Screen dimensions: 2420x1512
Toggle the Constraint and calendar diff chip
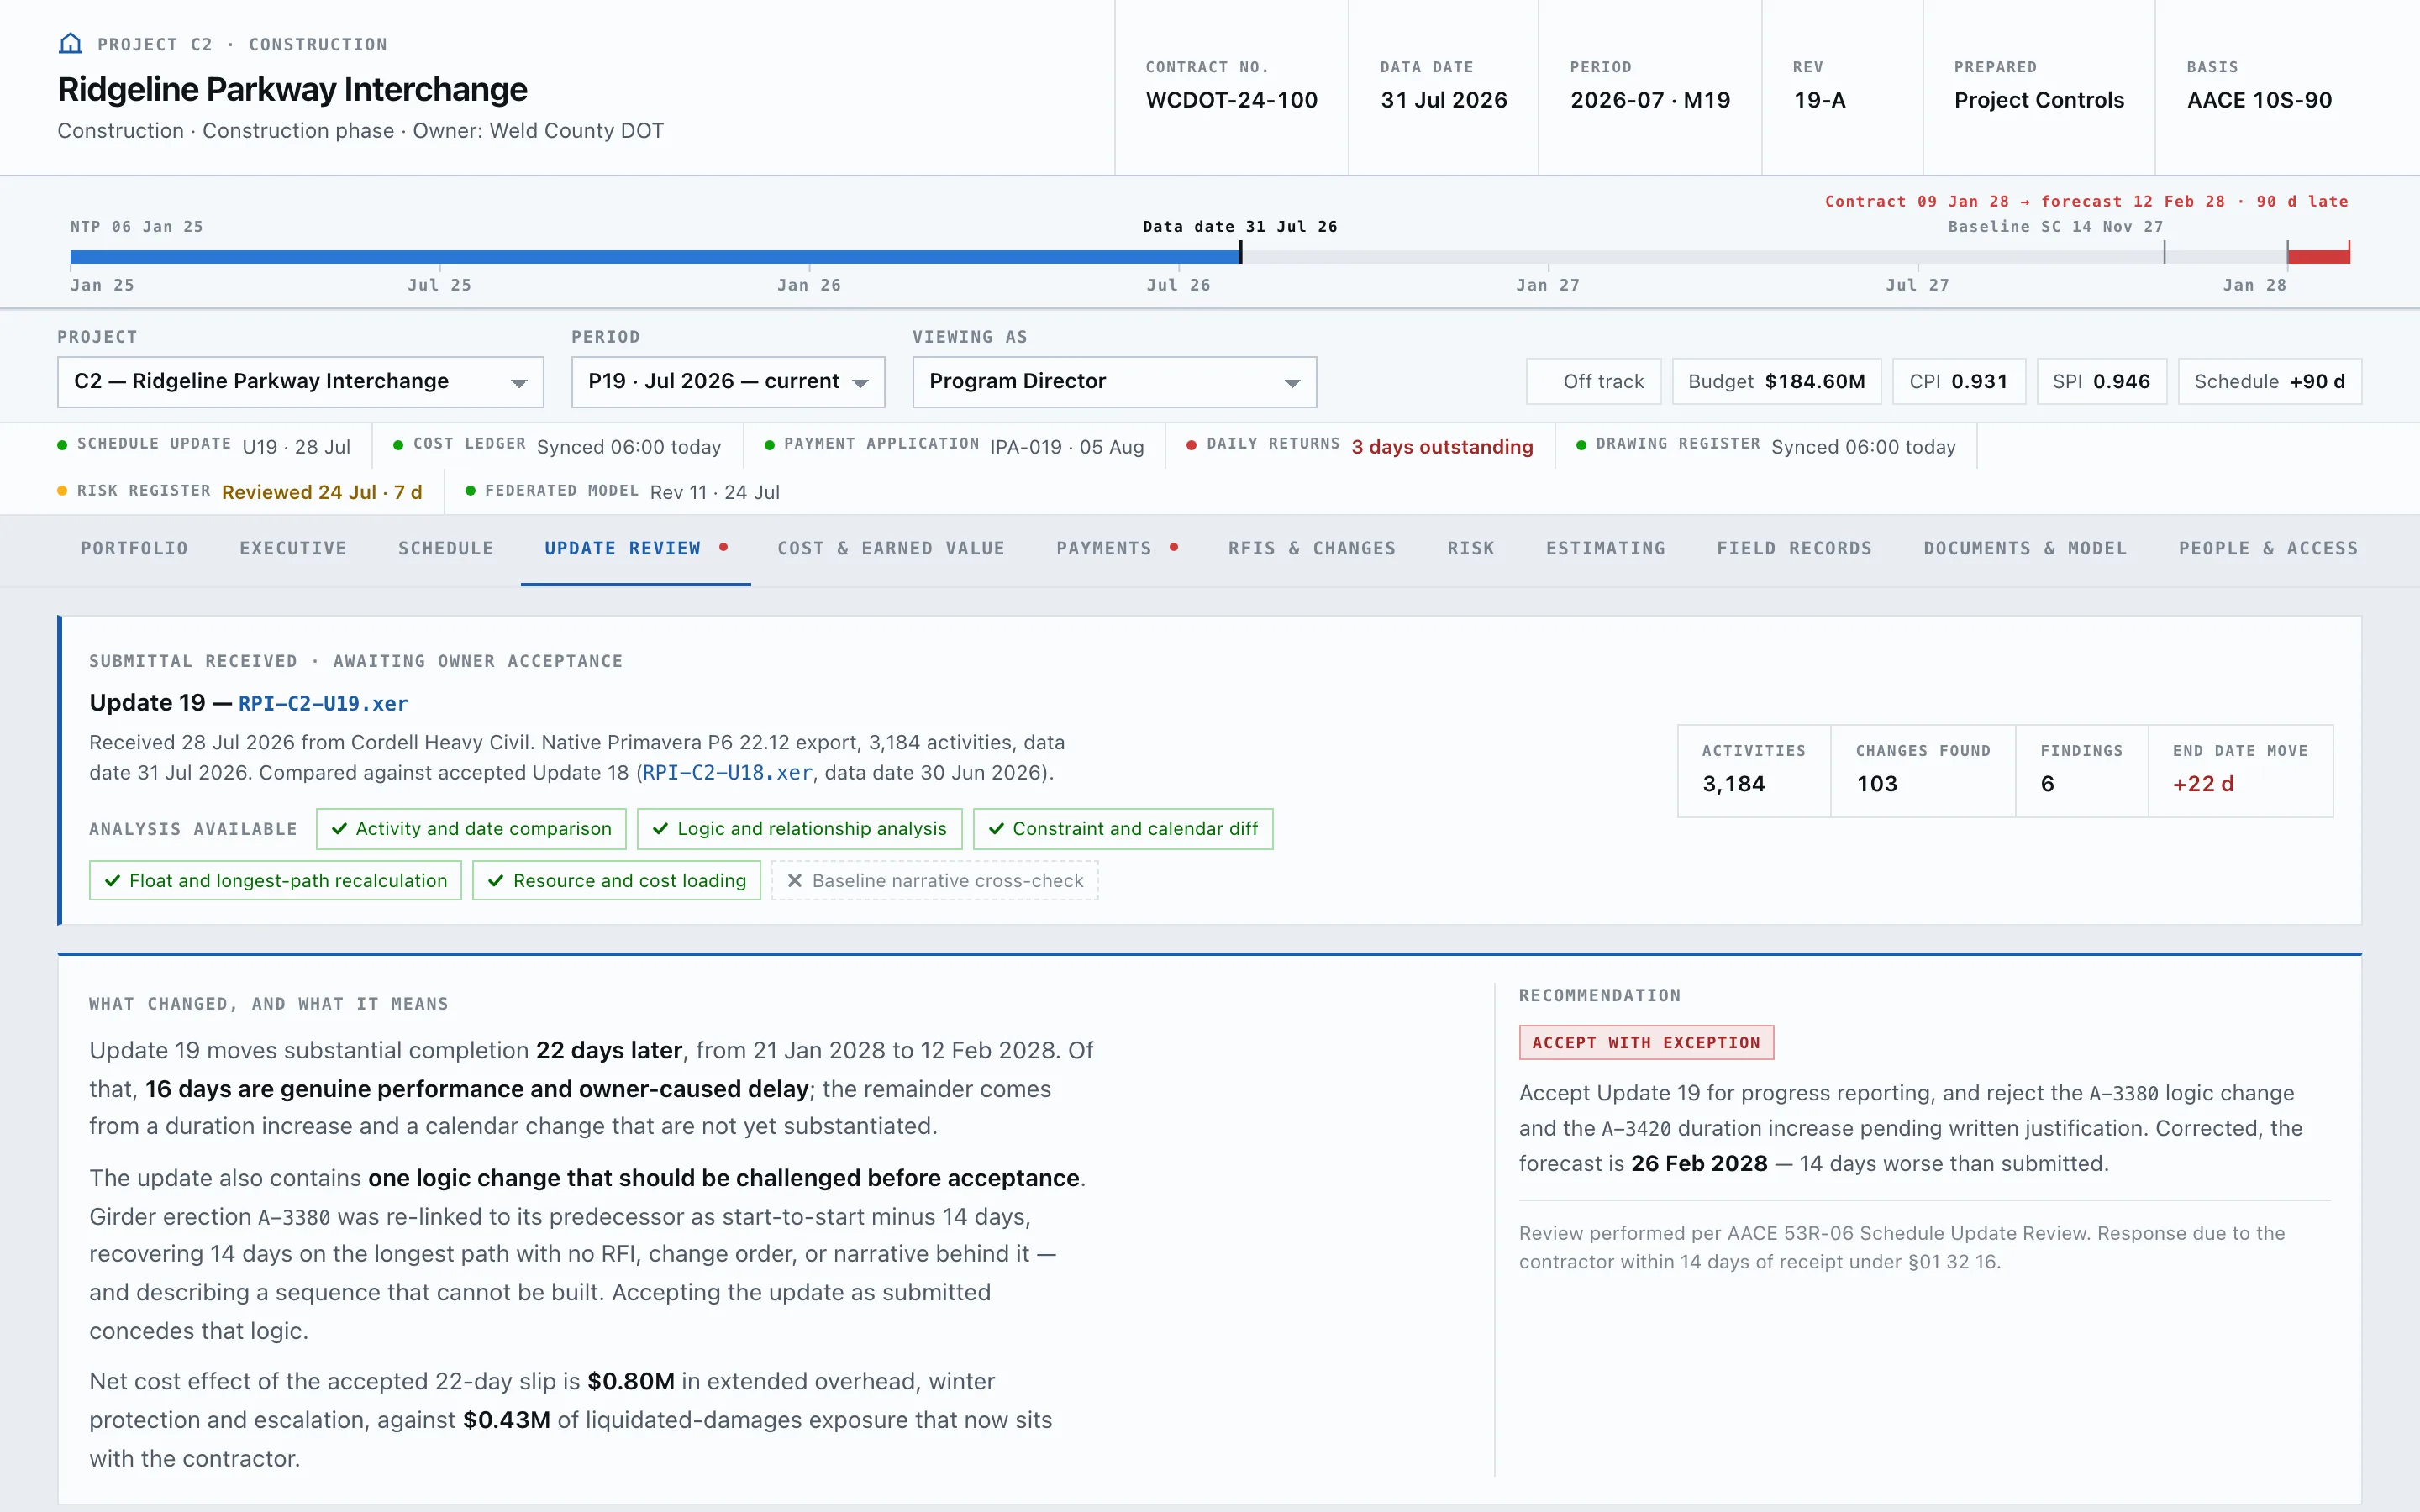pyautogui.click(x=1123, y=829)
